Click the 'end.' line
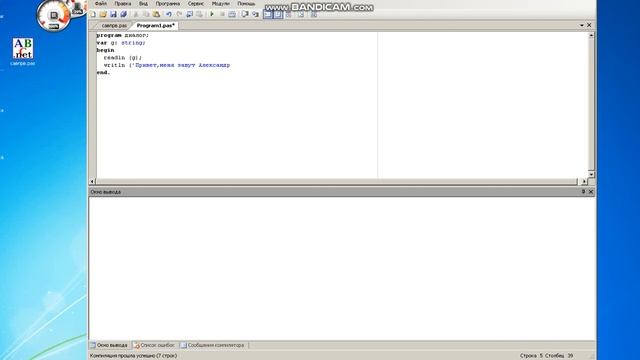The height and width of the screenshot is (360, 640). click(103, 72)
